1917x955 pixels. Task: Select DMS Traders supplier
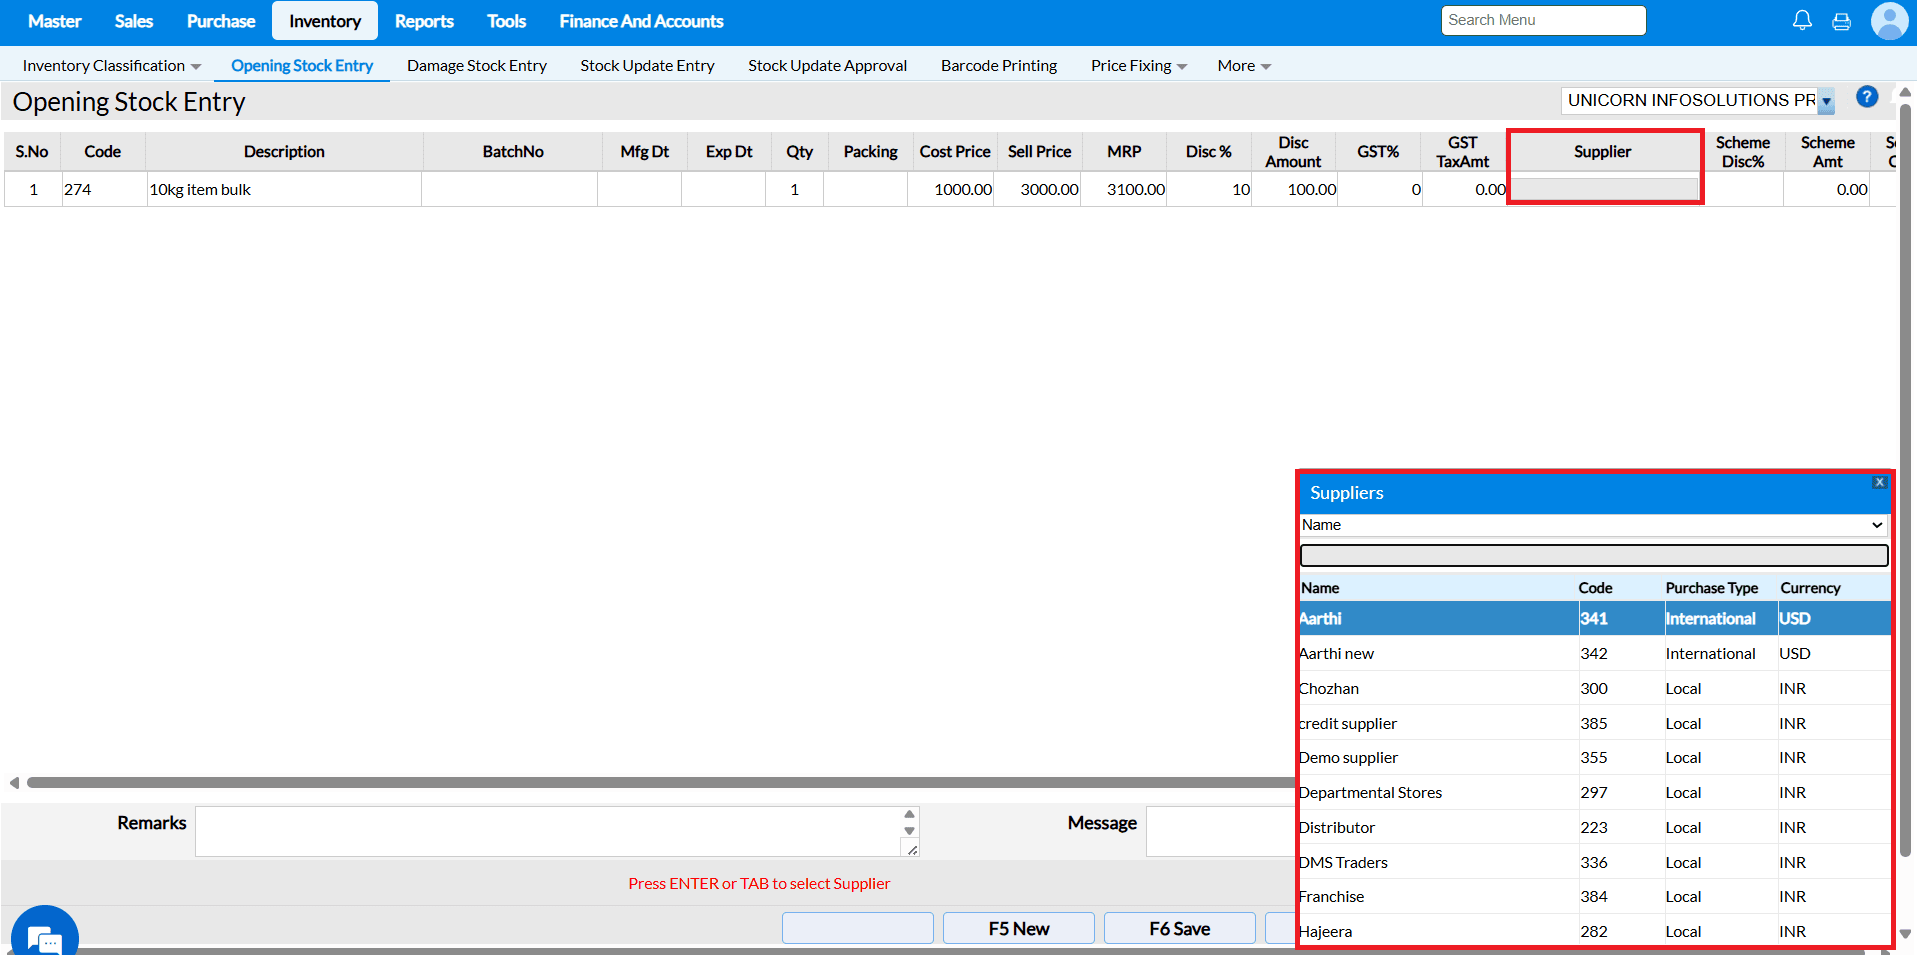[1594, 862]
